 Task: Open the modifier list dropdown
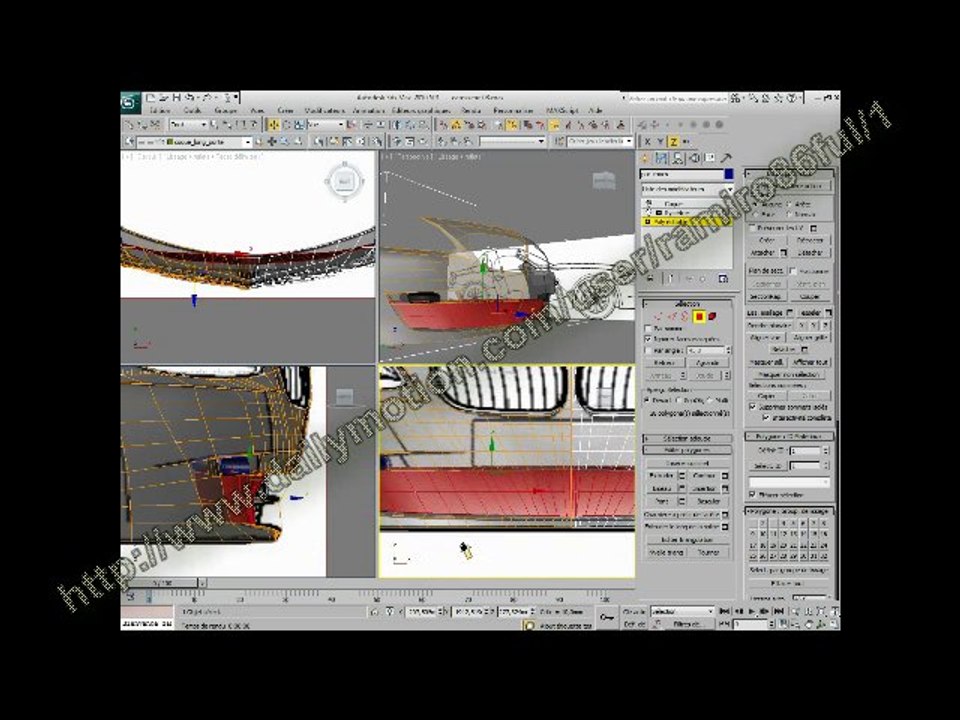coord(686,189)
